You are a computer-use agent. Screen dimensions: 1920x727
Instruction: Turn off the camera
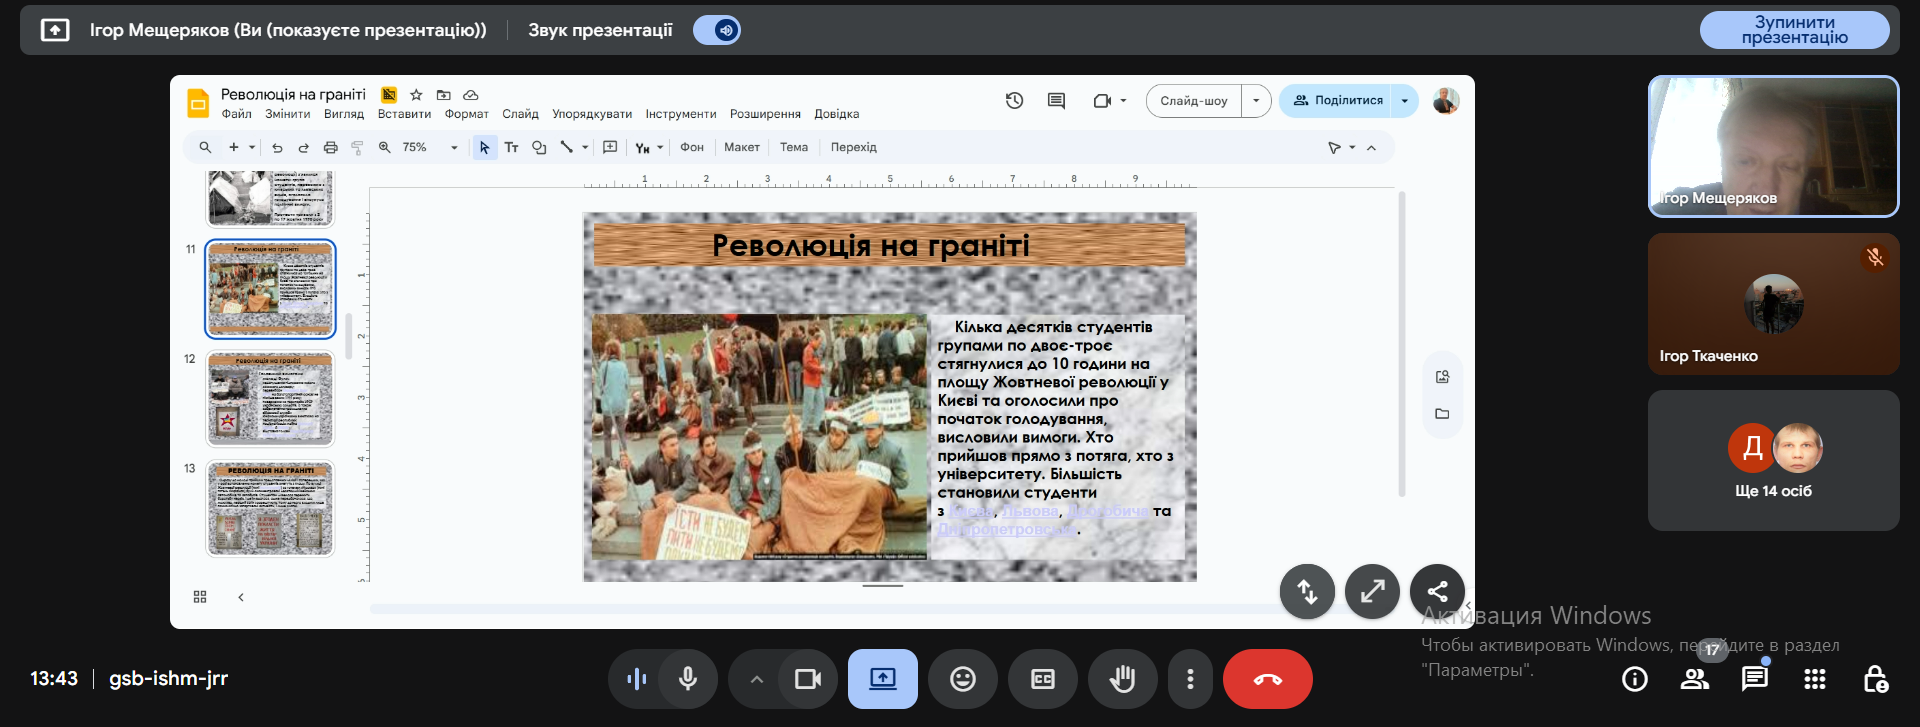807,679
